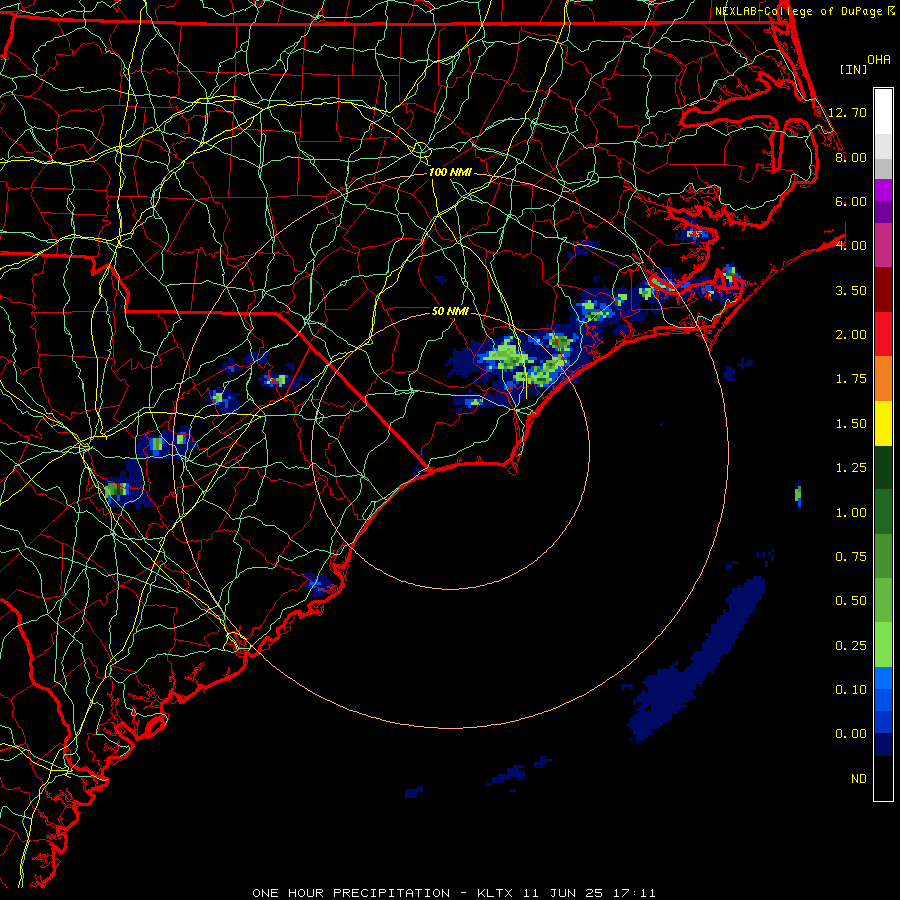Click the 0.10 legend value
The width and height of the screenshot is (900, 900).
pos(851,690)
